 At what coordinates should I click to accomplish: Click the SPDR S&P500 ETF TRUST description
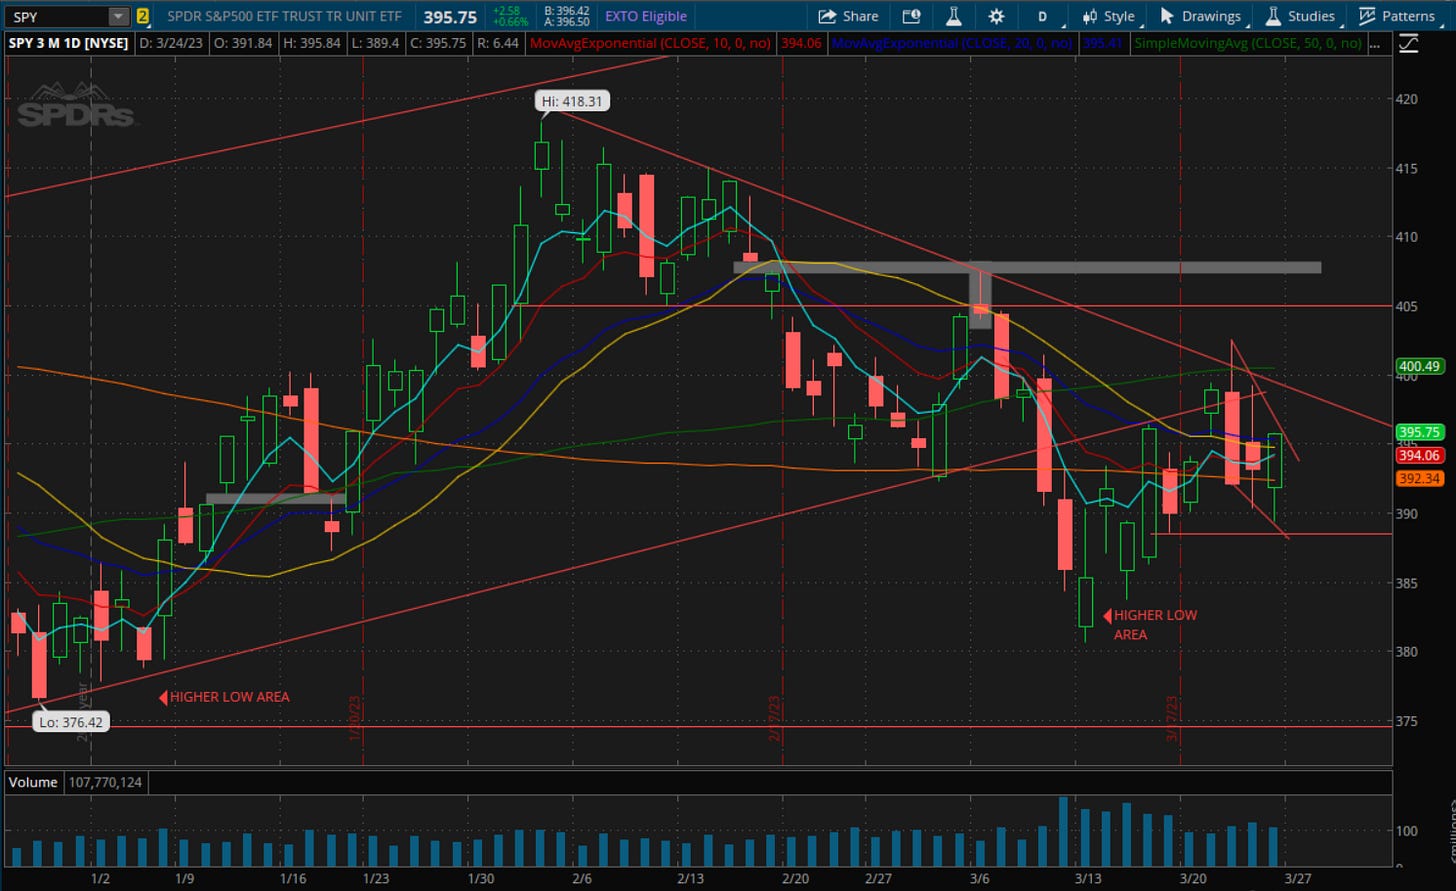pyautogui.click(x=284, y=16)
